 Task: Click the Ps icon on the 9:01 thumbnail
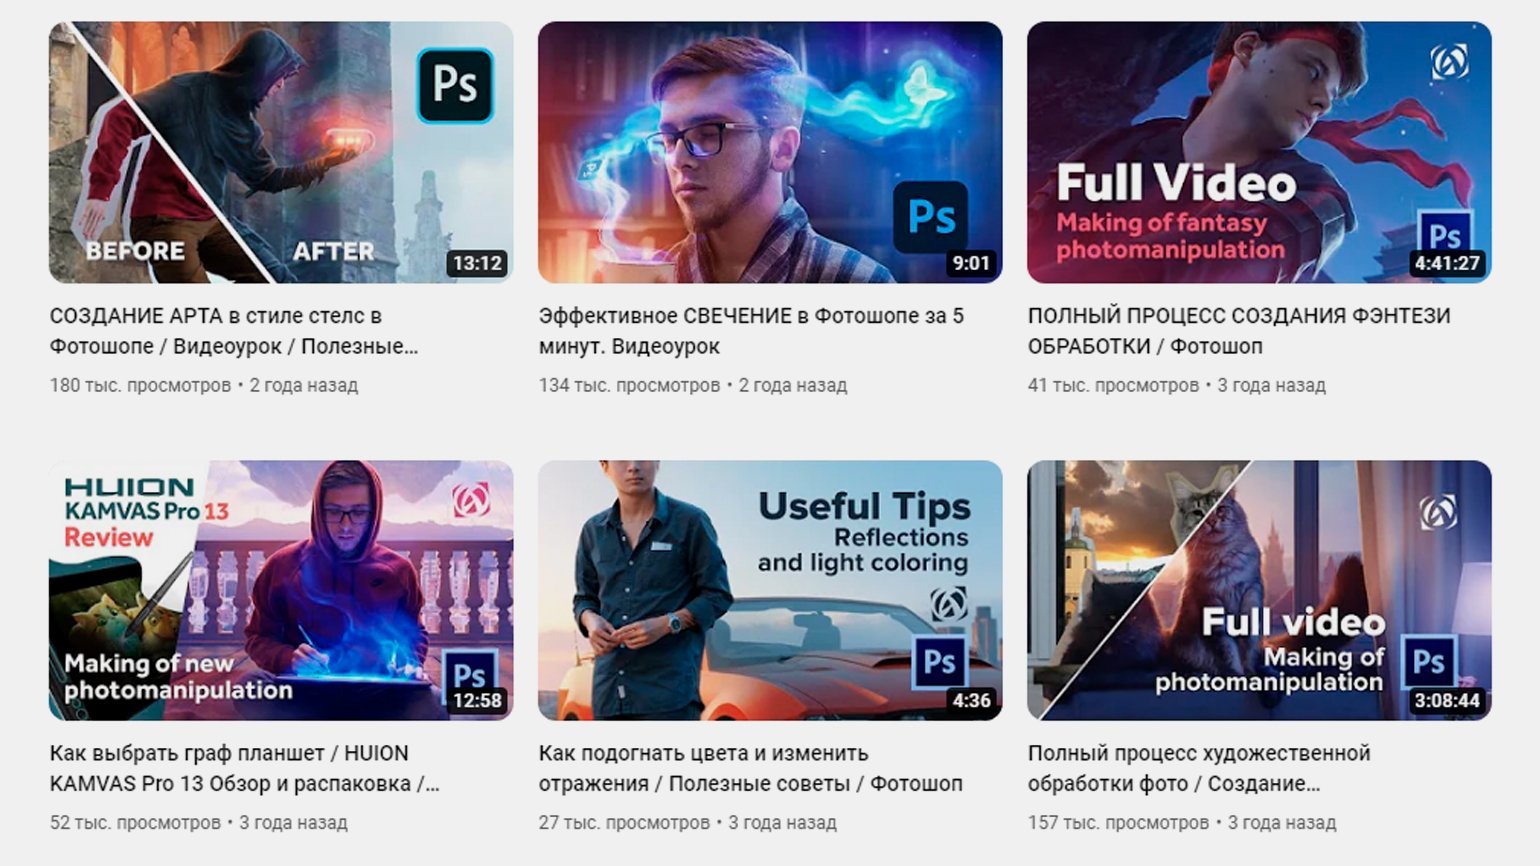click(931, 217)
